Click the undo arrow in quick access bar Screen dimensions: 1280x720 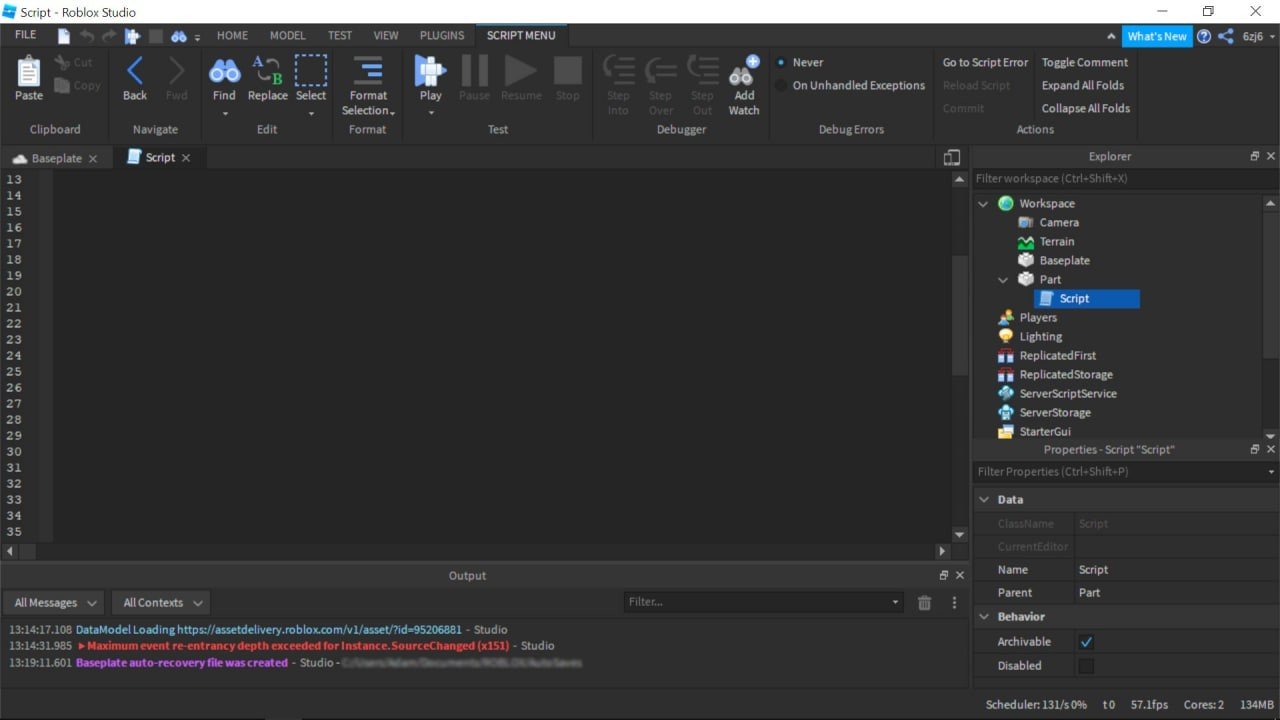pos(87,35)
